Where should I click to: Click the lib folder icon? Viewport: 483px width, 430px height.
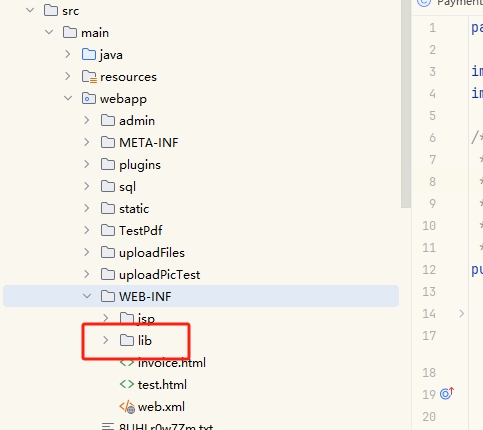pos(127,340)
